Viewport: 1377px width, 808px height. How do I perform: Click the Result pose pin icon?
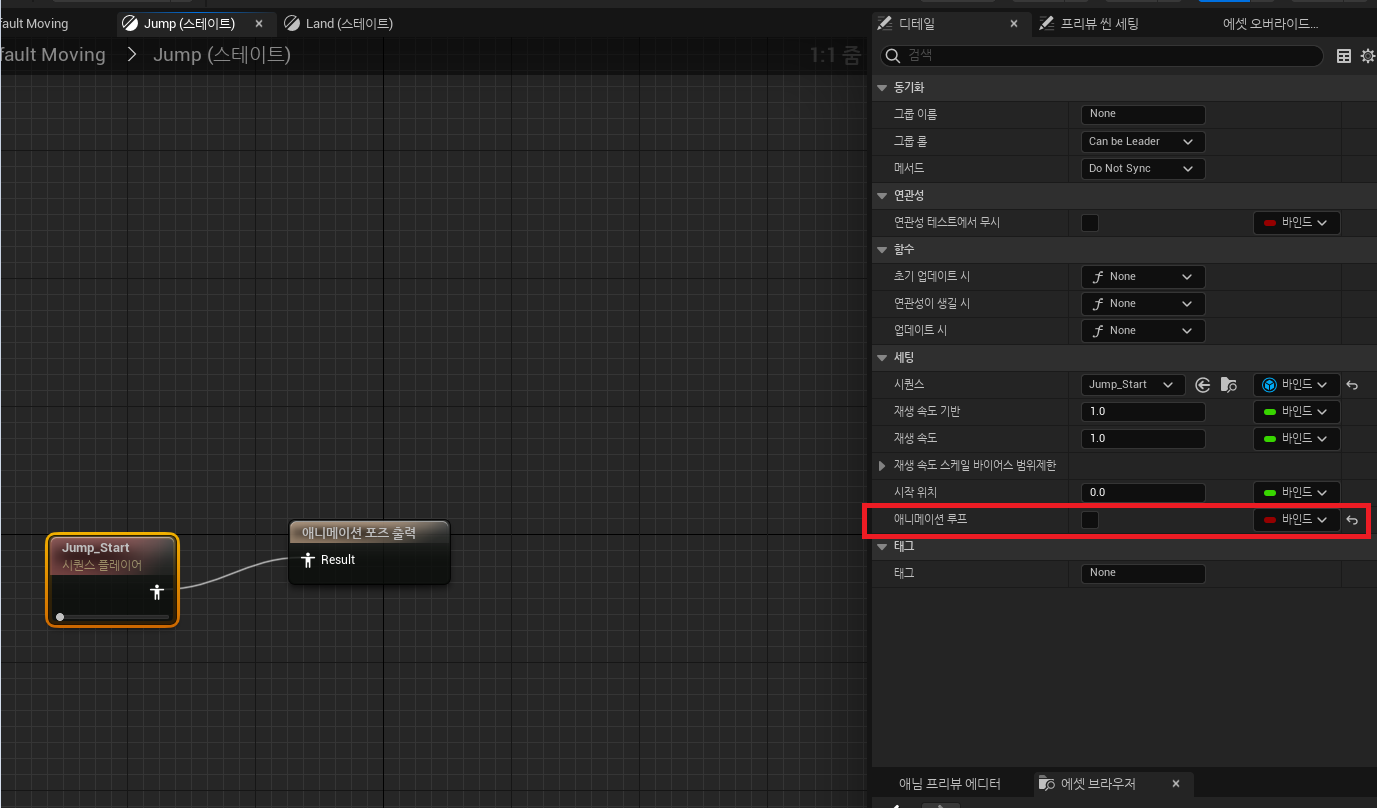click(308, 560)
